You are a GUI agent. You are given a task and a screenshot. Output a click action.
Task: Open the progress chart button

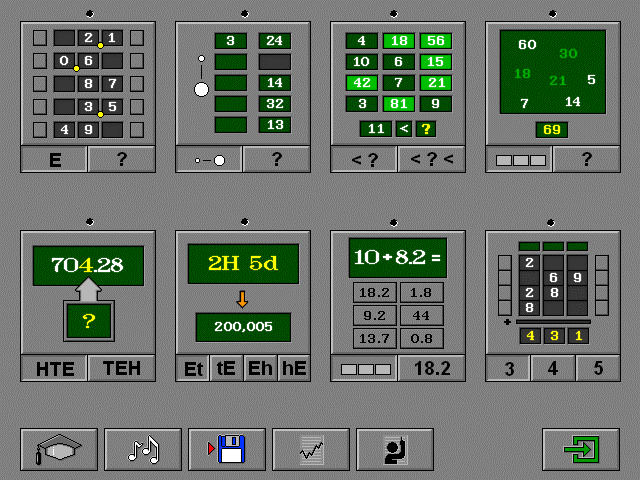click(x=311, y=449)
